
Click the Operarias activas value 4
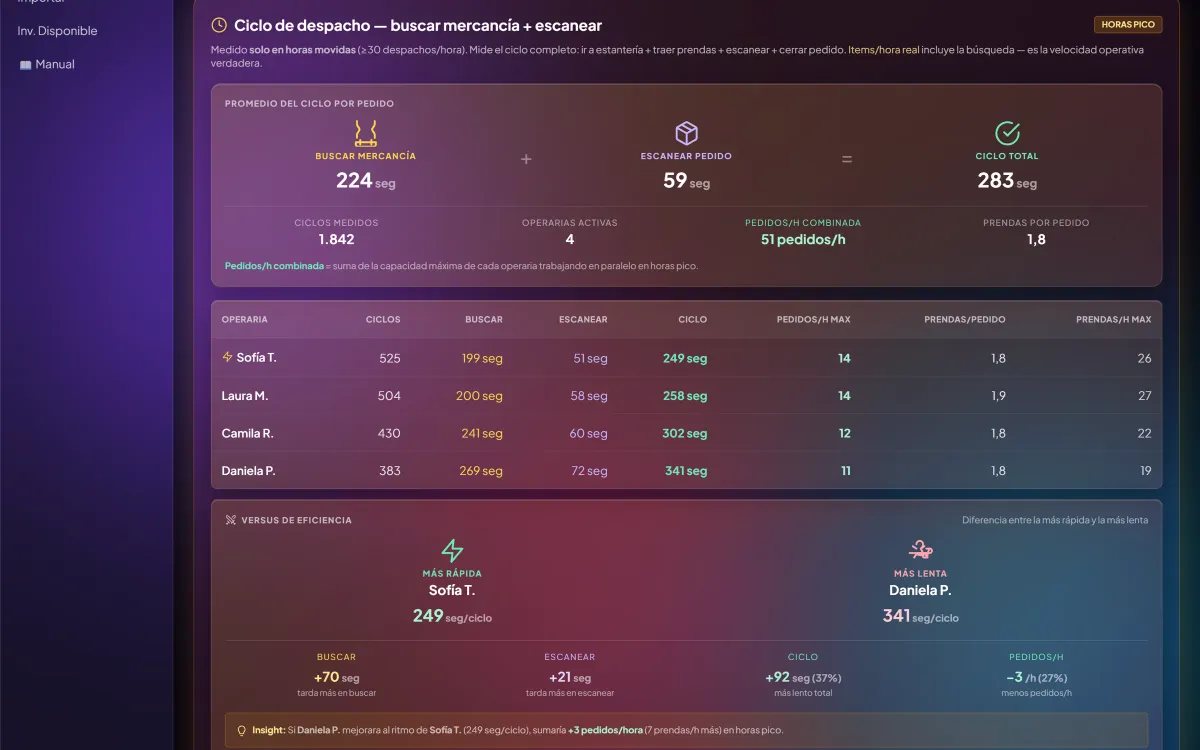[x=570, y=240]
